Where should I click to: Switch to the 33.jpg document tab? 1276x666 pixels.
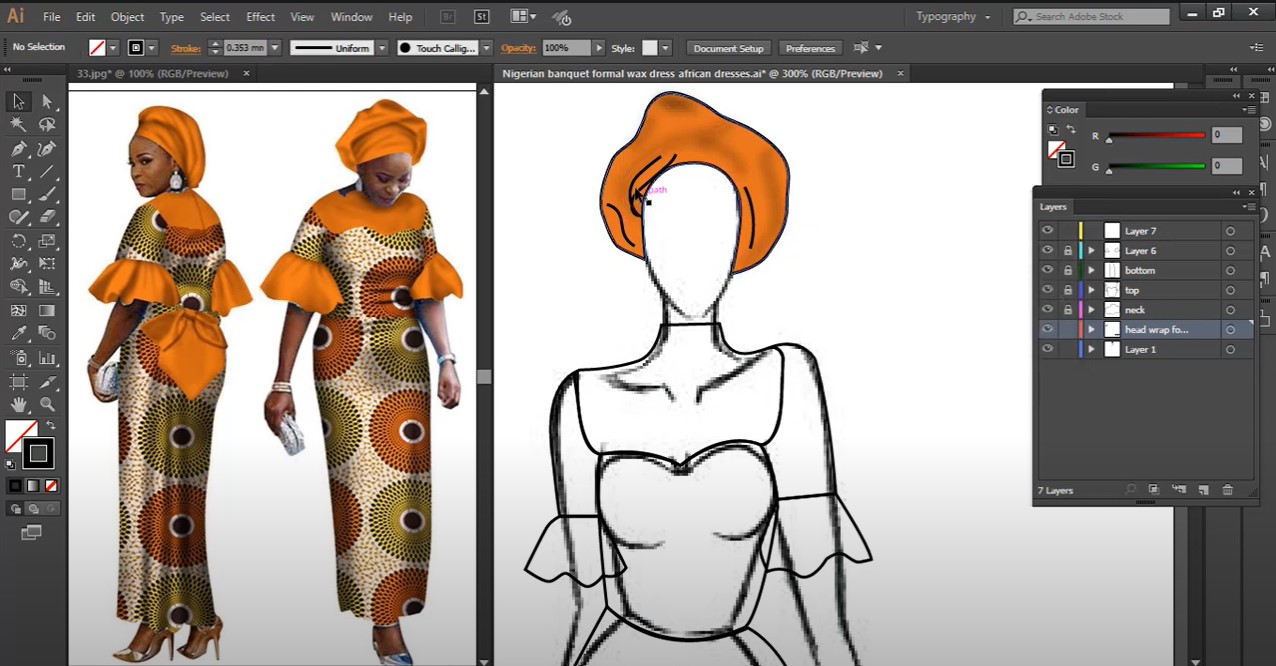[152, 74]
